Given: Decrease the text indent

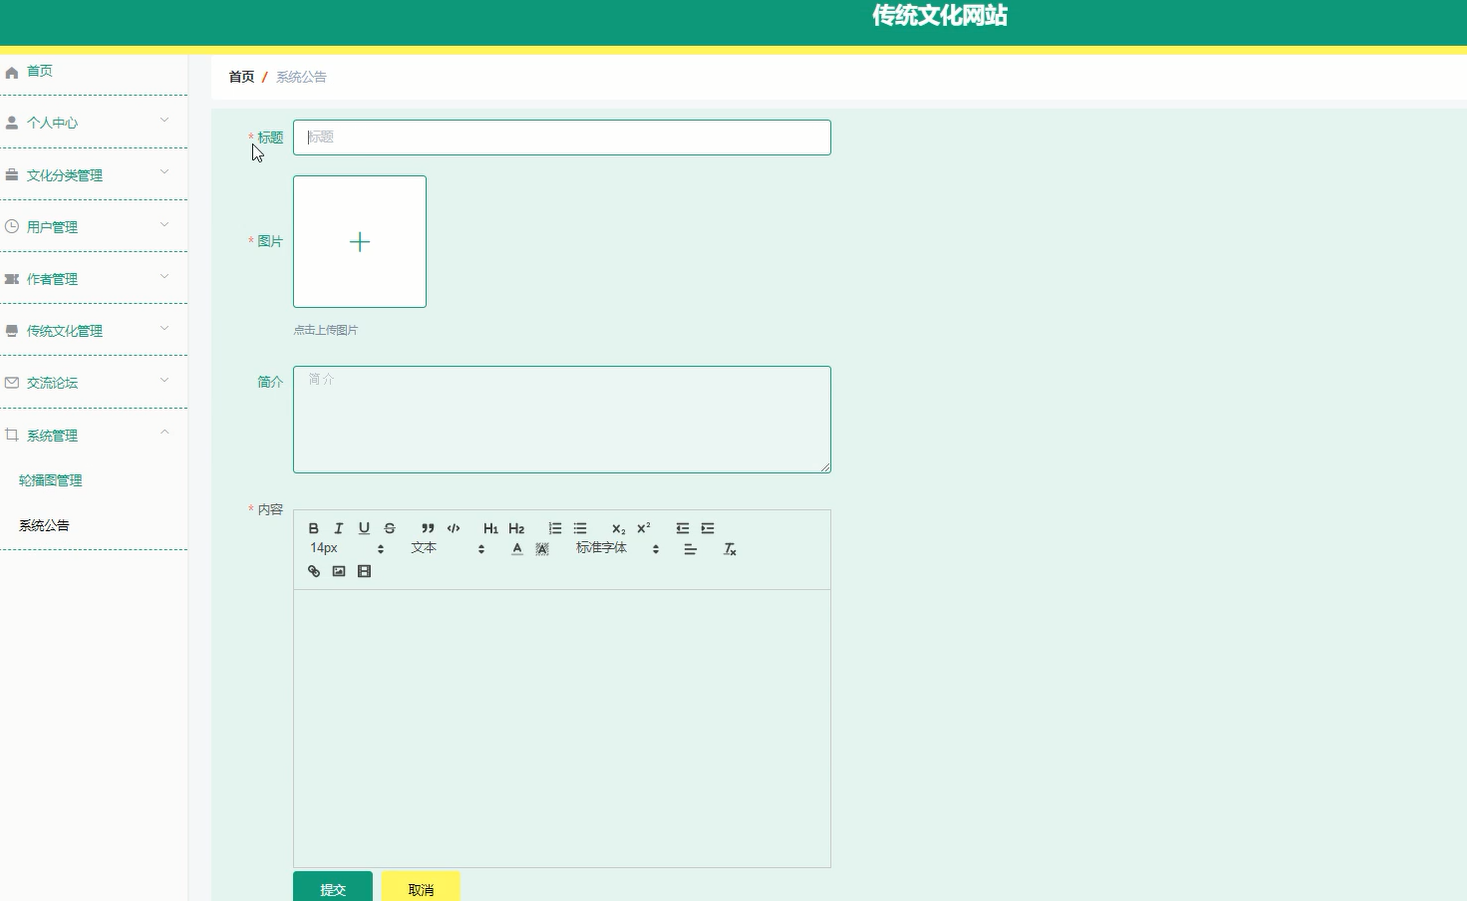Looking at the screenshot, I should tap(682, 528).
